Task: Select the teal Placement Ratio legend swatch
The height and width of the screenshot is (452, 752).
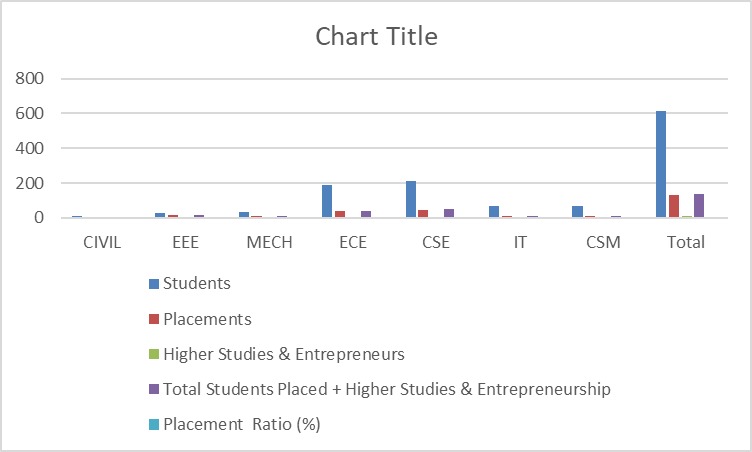Action: pyautogui.click(x=152, y=424)
